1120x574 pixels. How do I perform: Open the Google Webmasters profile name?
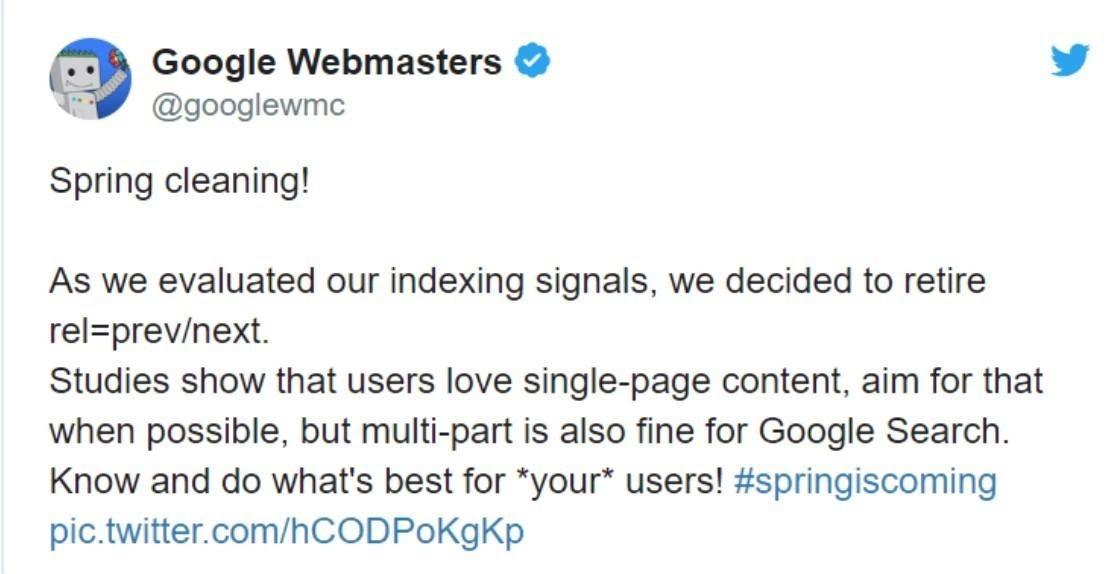[326, 62]
